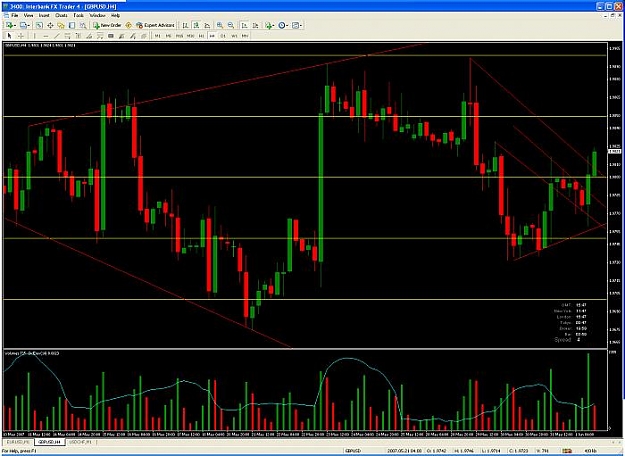The height and width of the screenshot is (456, 625).
Task: Launch the MetaEditor icon
Action: pos(128,25)
